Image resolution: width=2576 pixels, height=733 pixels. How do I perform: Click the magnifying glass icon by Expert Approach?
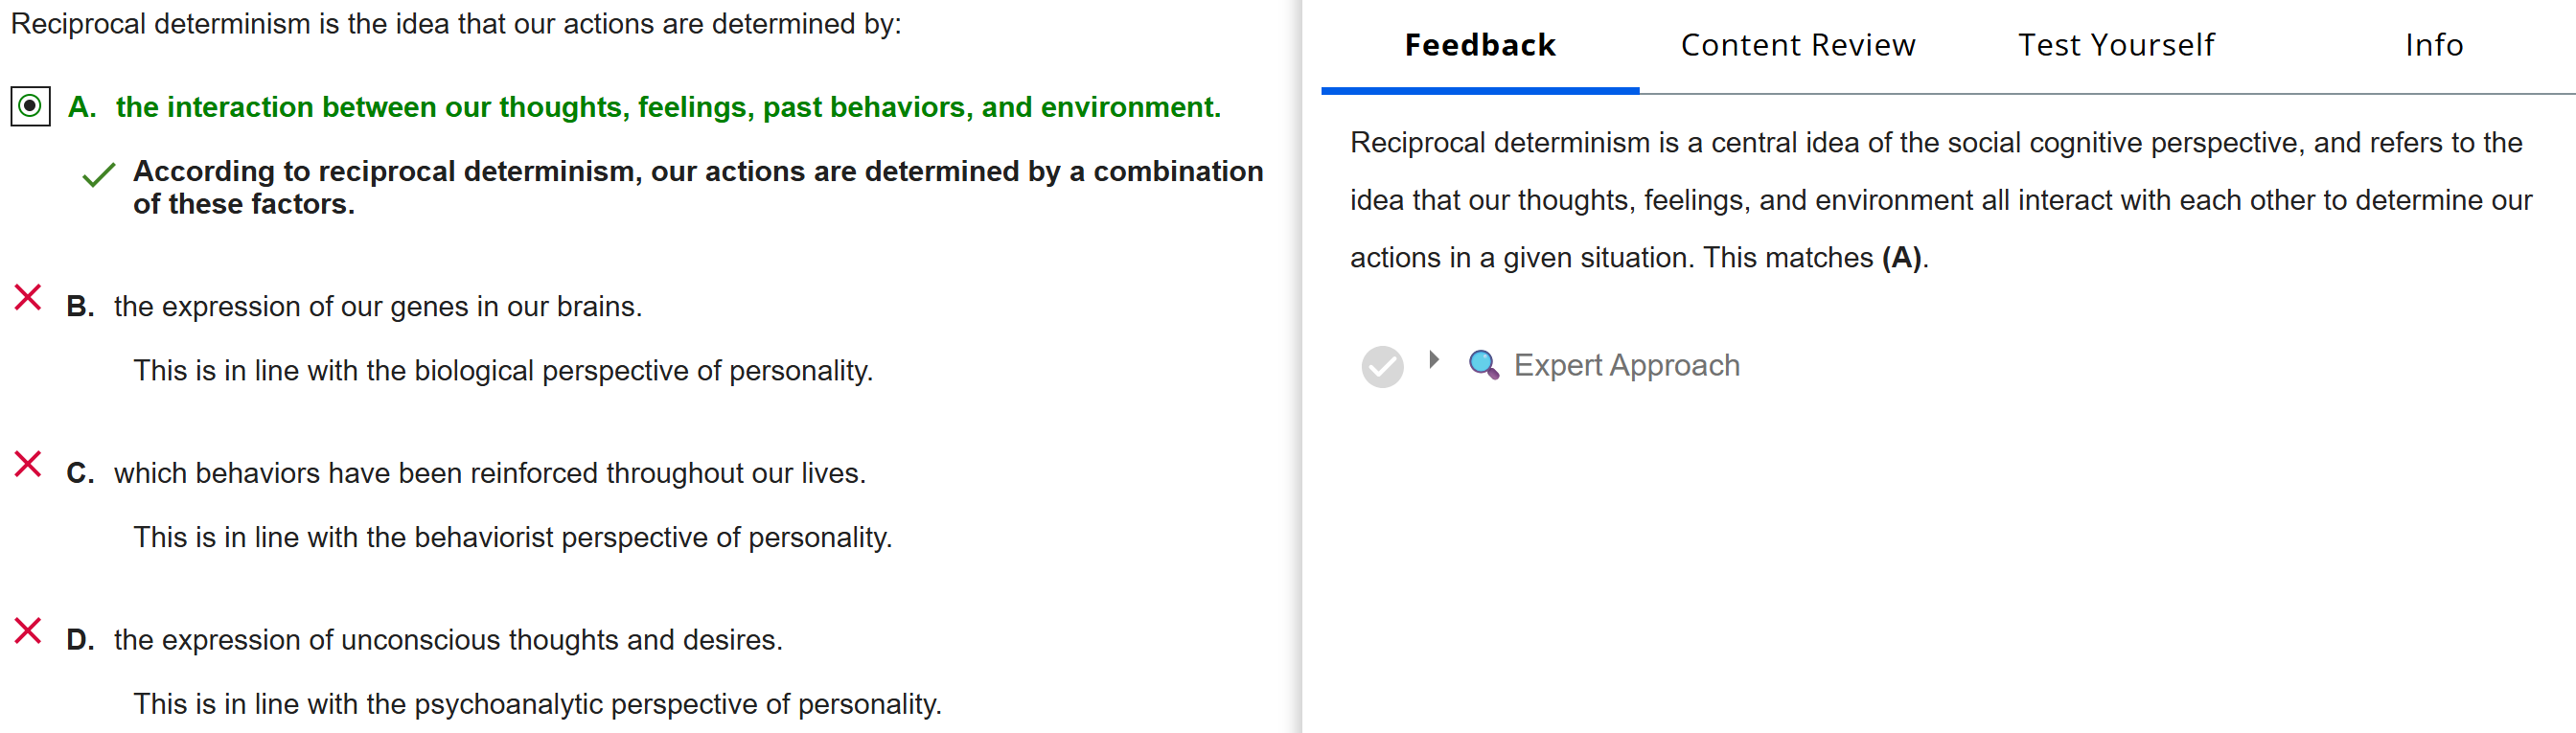1483,365
